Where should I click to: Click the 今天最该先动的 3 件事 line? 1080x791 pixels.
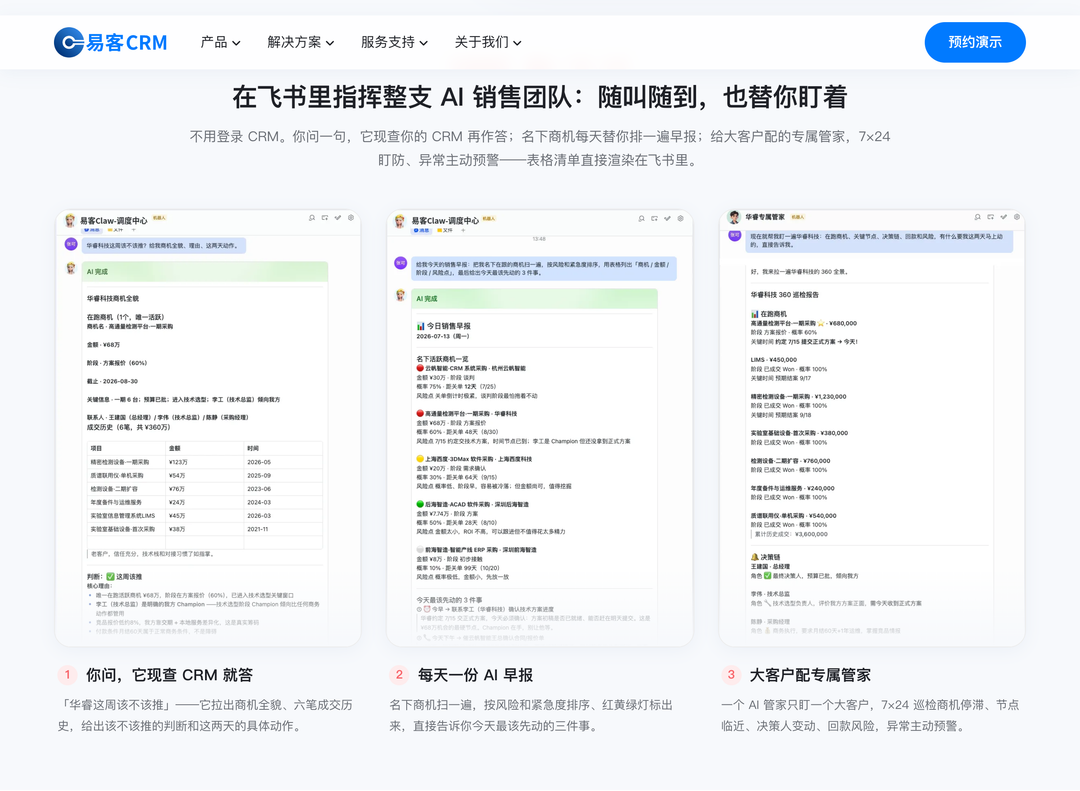[449, 600]
